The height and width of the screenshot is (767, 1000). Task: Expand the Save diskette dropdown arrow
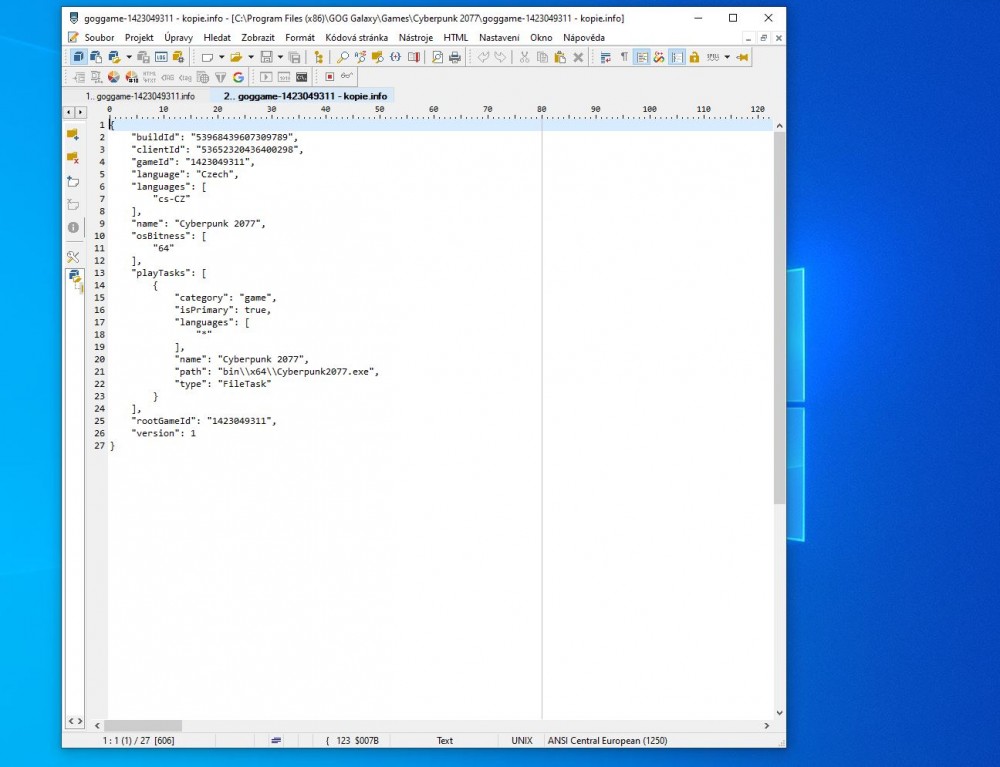(x=280, y=57)
